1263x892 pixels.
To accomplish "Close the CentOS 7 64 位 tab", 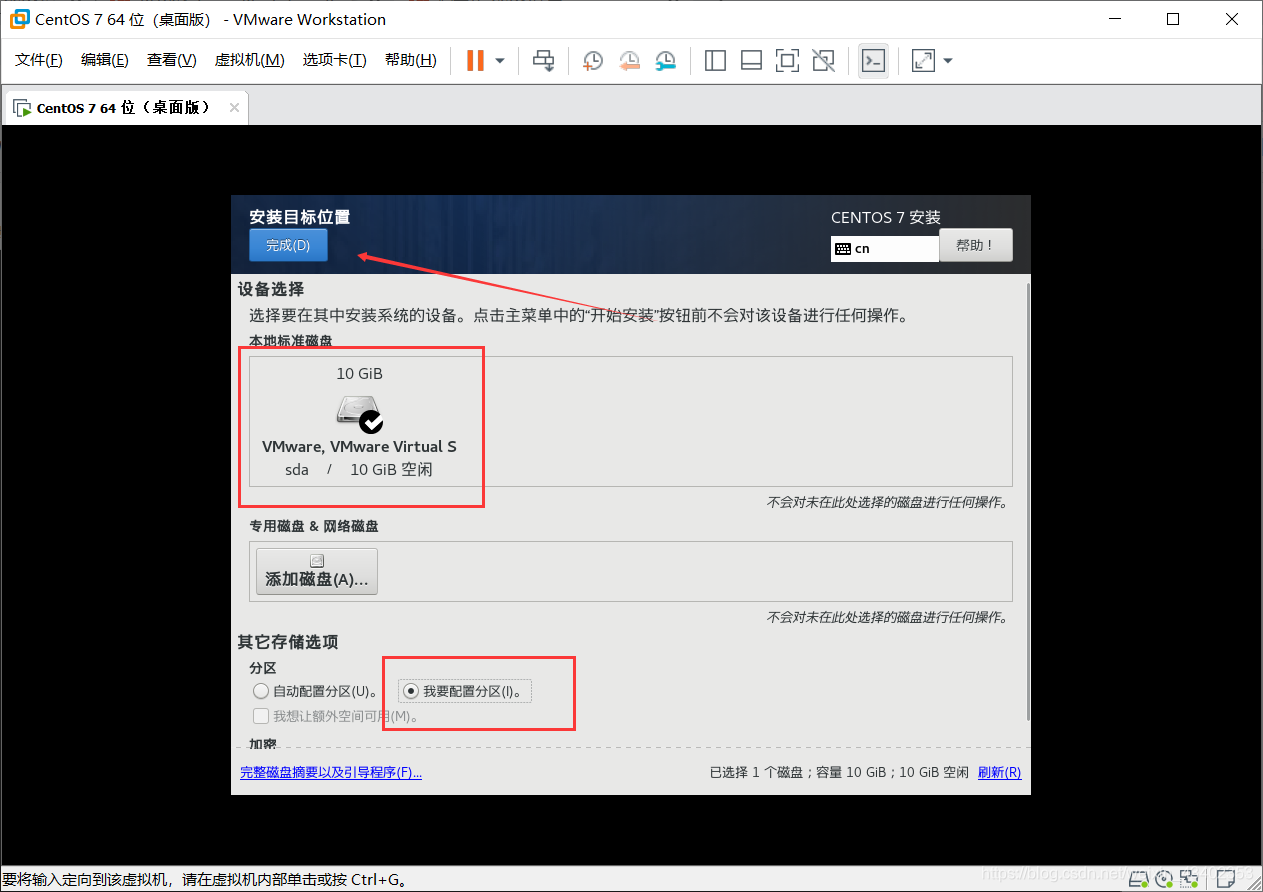I will (234, 108).
